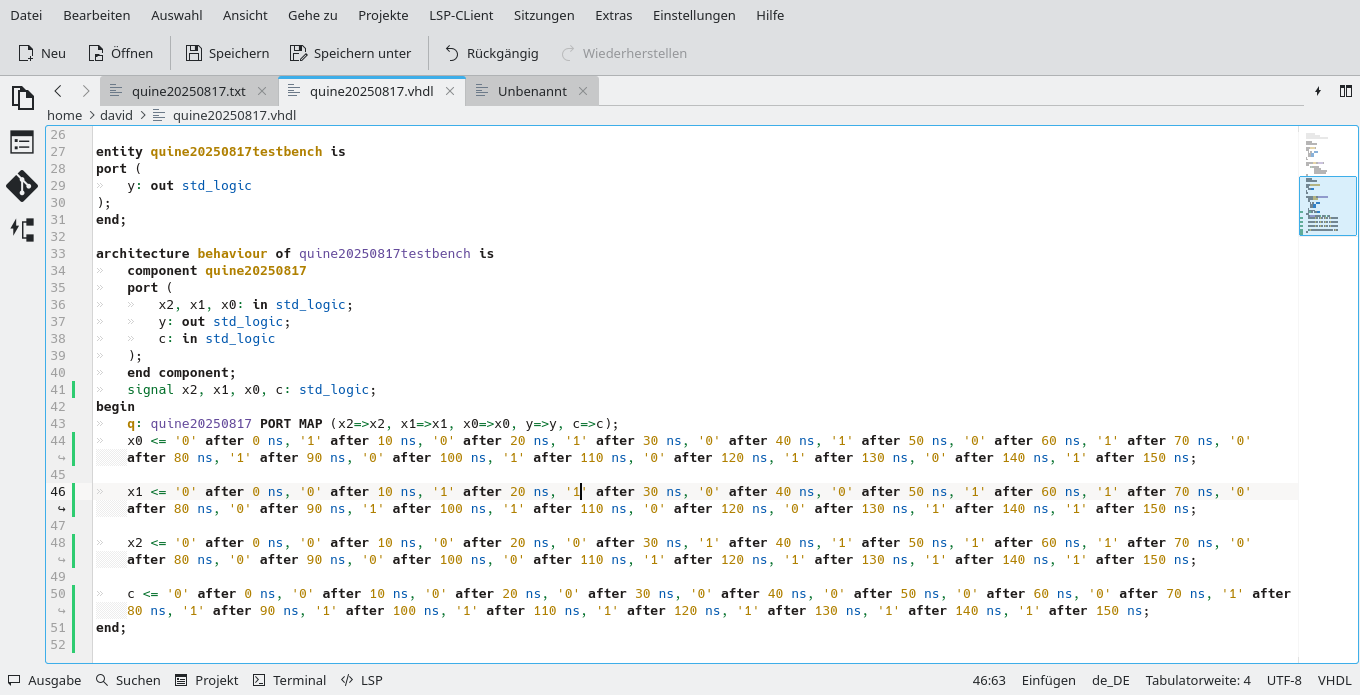Open the VHDL syntax mode selector
The width and height of the screenshot is (1360, 695).
point(1335,680)
